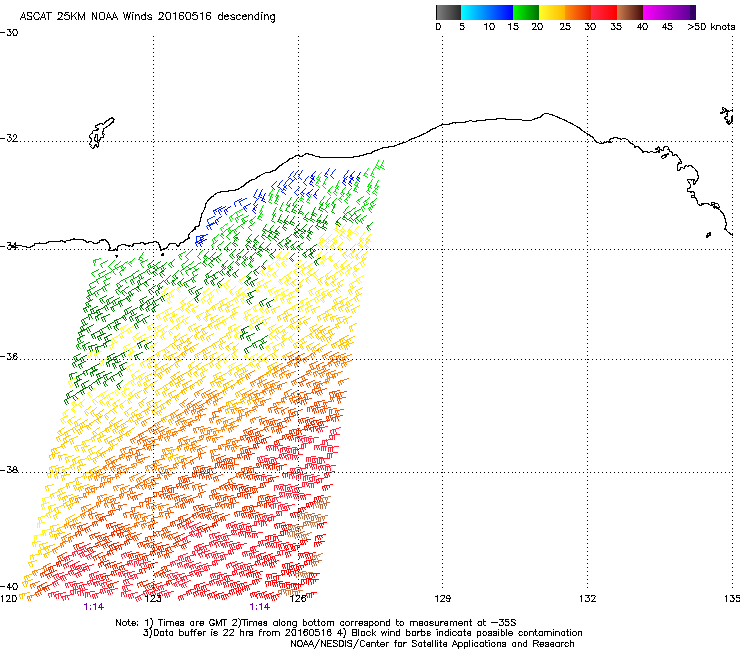Click the yellow 20-25 knots color band
The width and height of the screenshot is (740, 650).
pos(552,12)
